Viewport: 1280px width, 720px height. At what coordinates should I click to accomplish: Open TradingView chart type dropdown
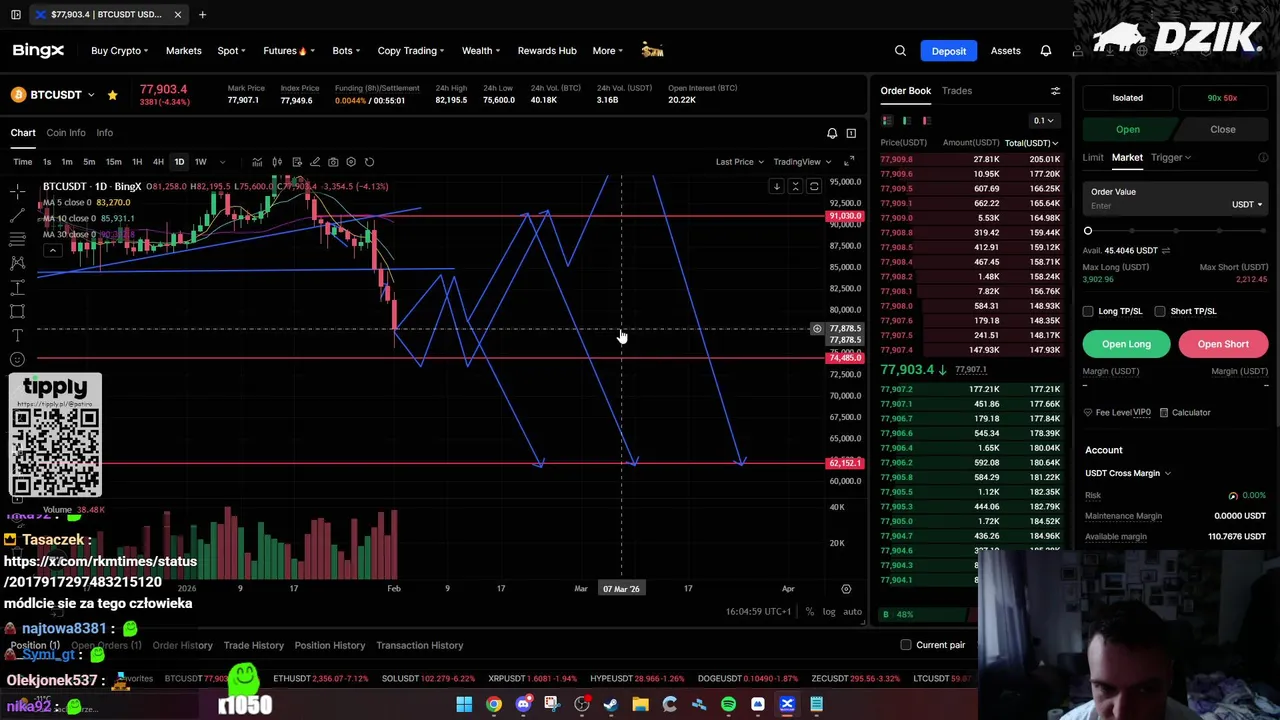point(803,162)
